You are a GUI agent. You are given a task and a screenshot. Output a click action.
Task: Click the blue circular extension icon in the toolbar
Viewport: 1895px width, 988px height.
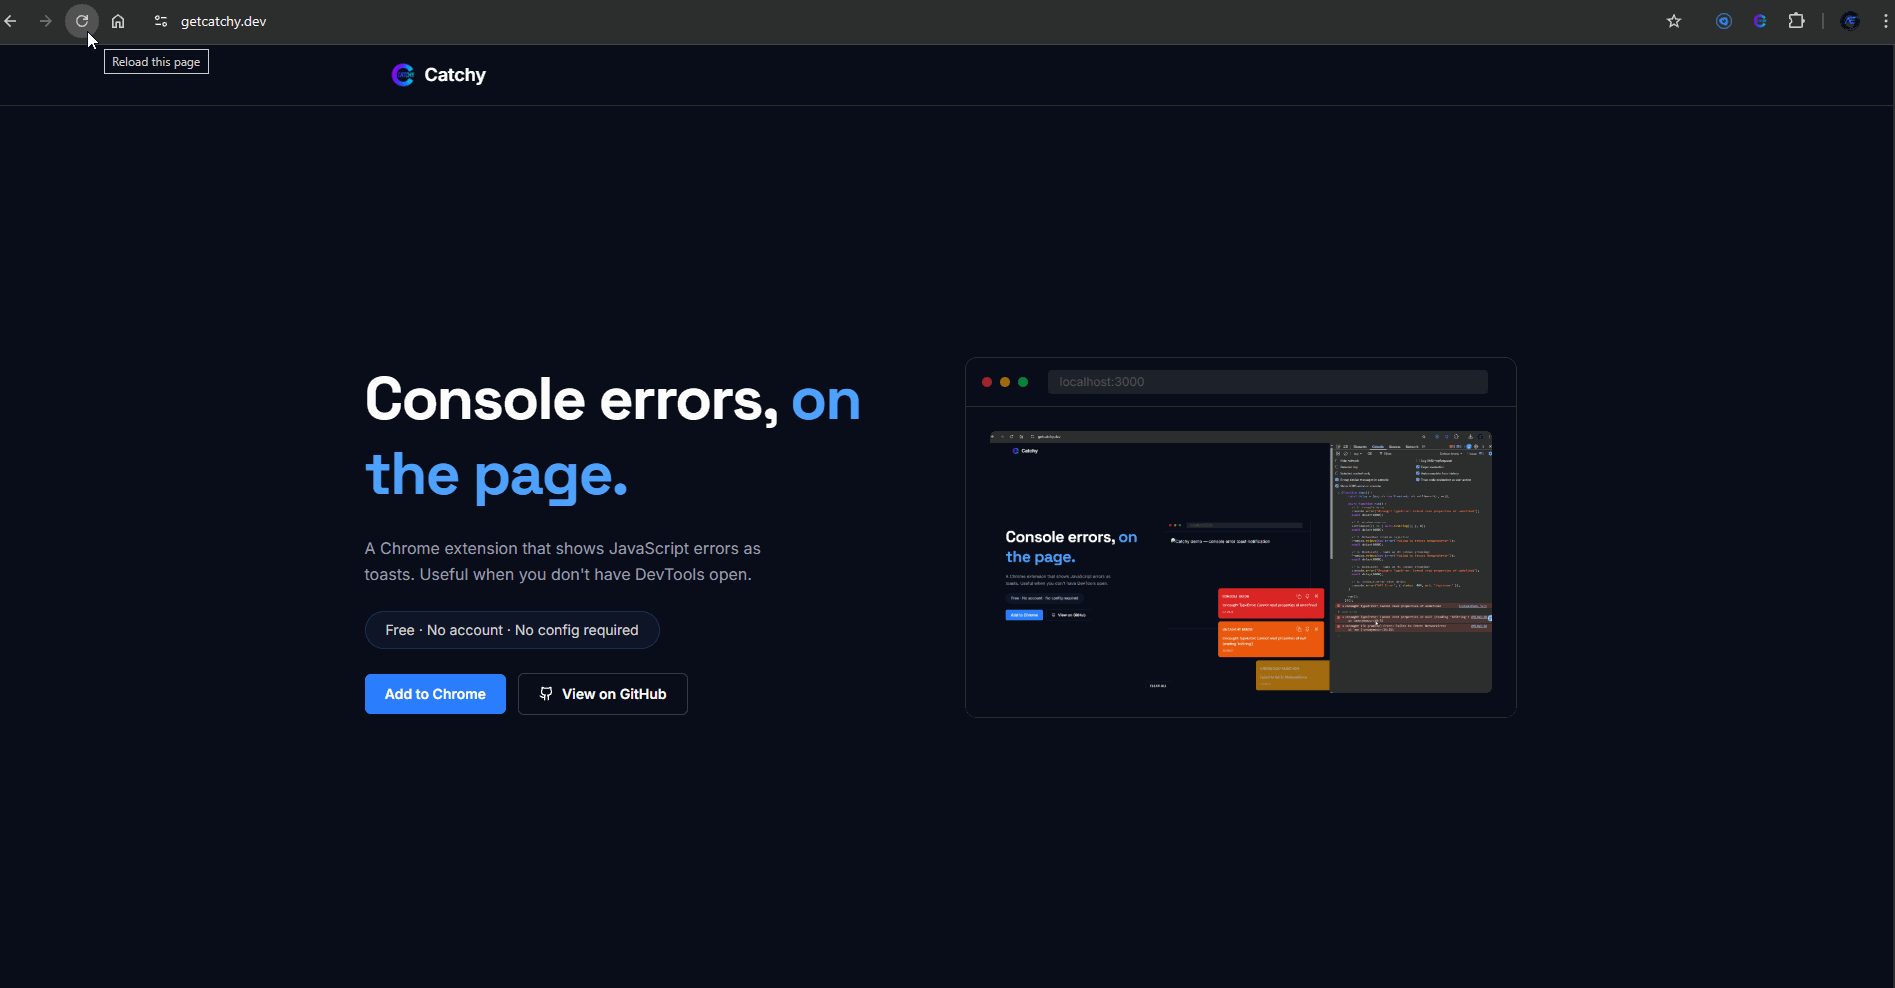[x=1723, y=20]
